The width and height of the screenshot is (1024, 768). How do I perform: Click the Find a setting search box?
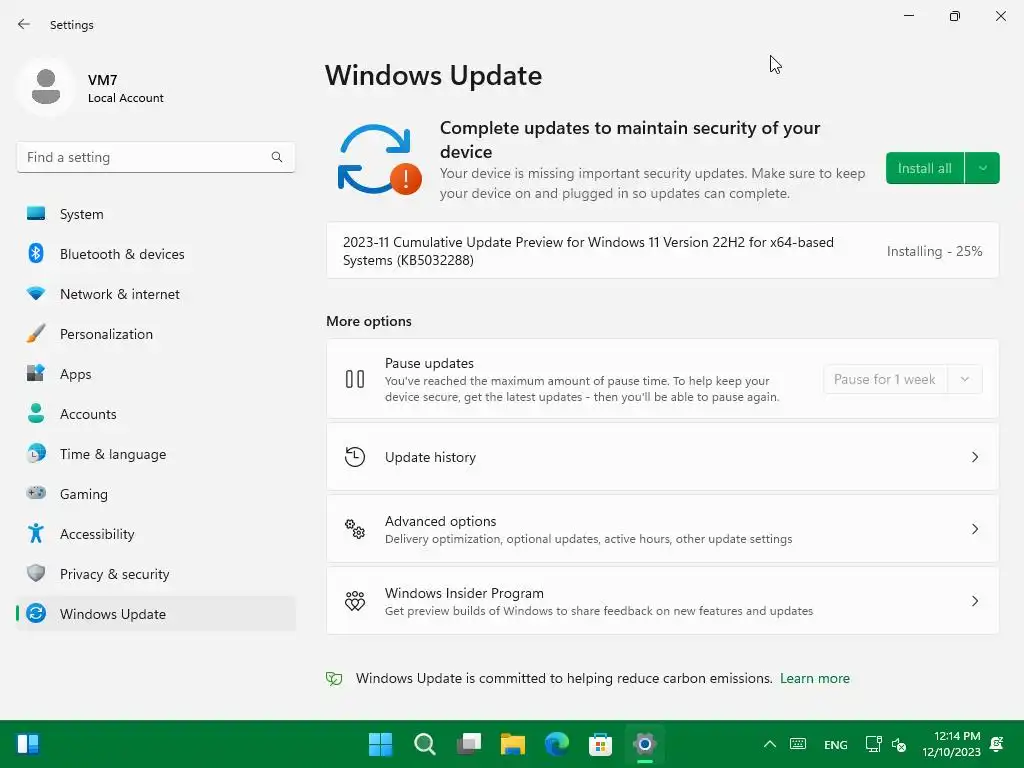tap(155, 157)
